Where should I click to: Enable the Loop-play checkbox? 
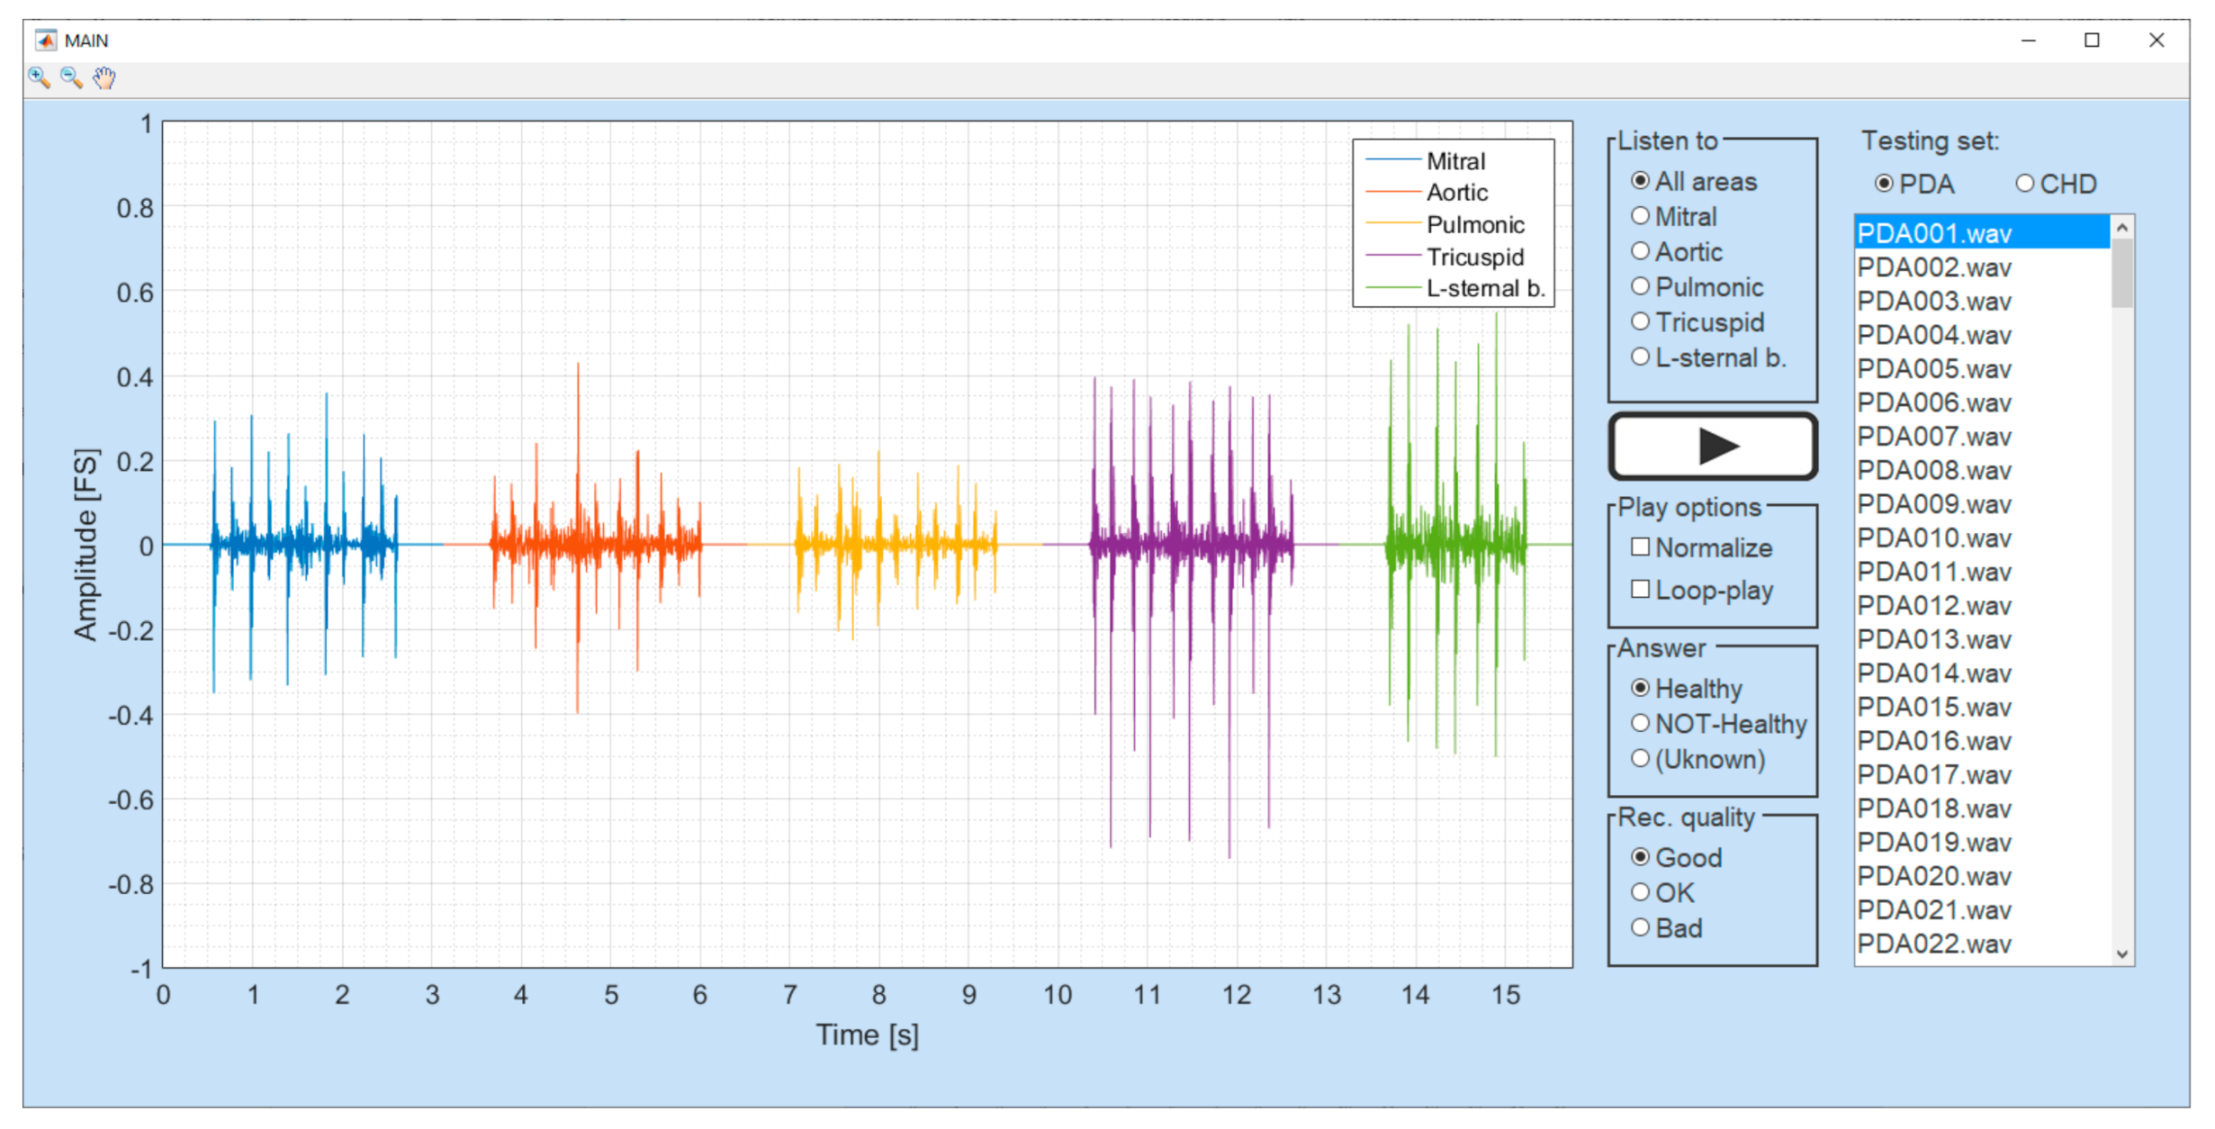pos(1640,589)
